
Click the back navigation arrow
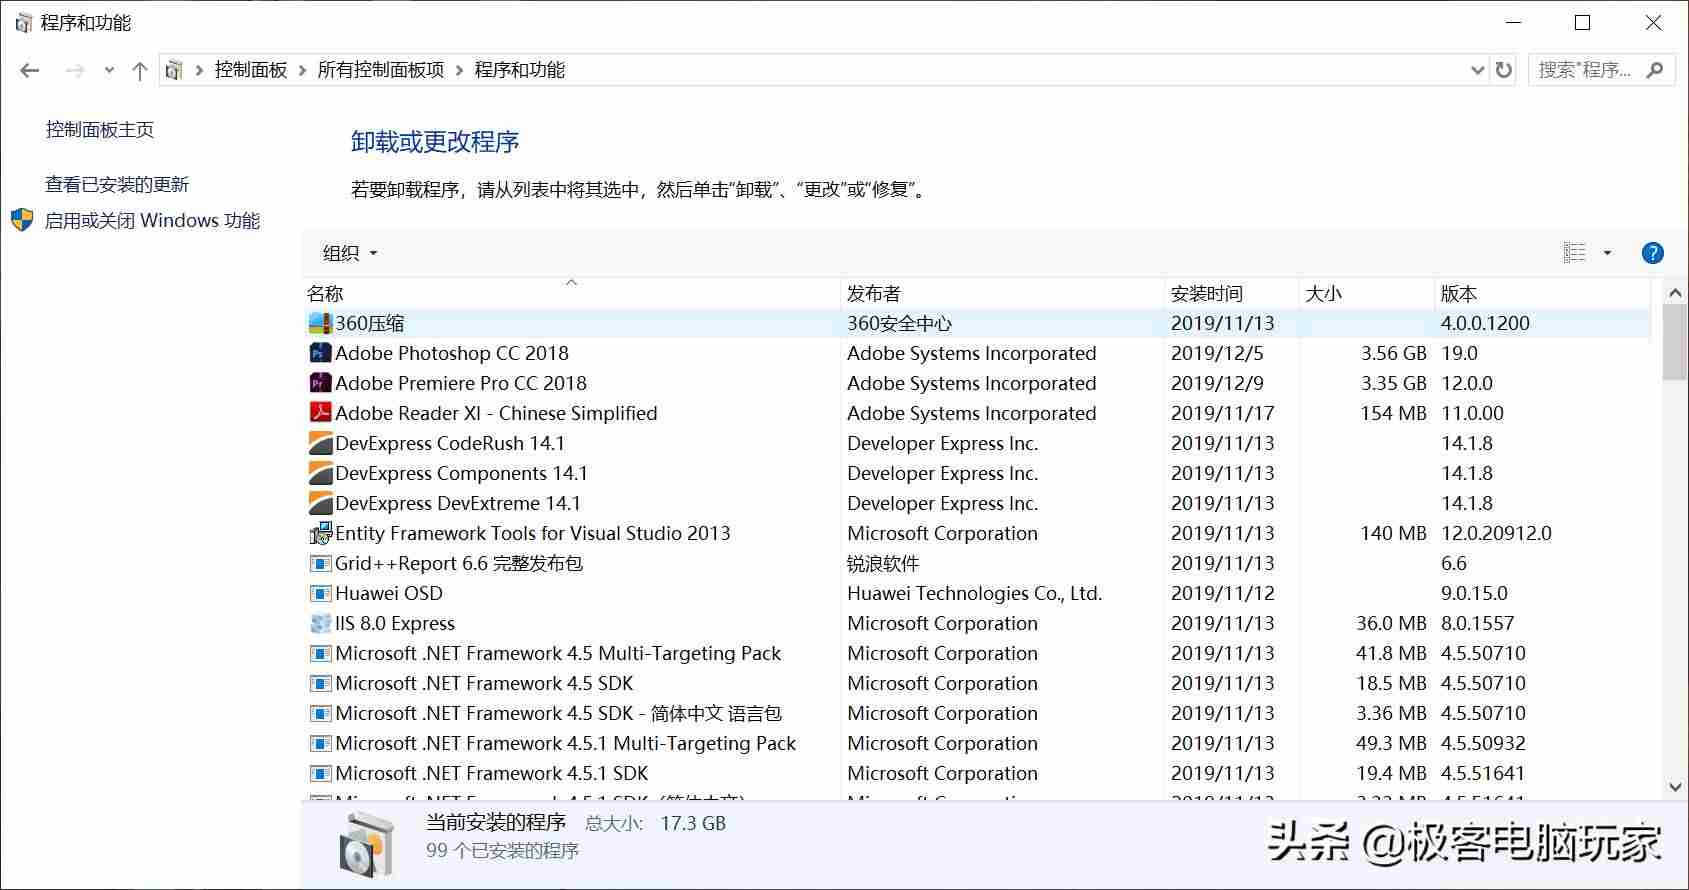pyautogui.click(x=30, y=70)
